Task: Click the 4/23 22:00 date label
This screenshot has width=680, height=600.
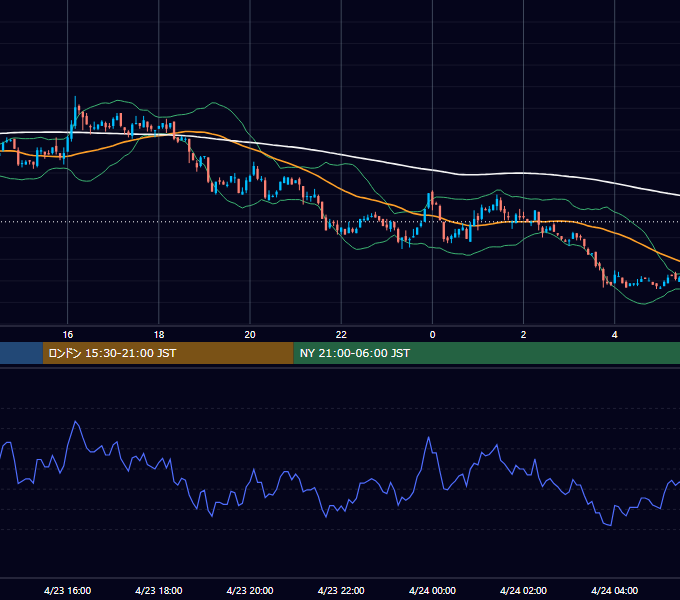Action: click(x=341, y=590)
